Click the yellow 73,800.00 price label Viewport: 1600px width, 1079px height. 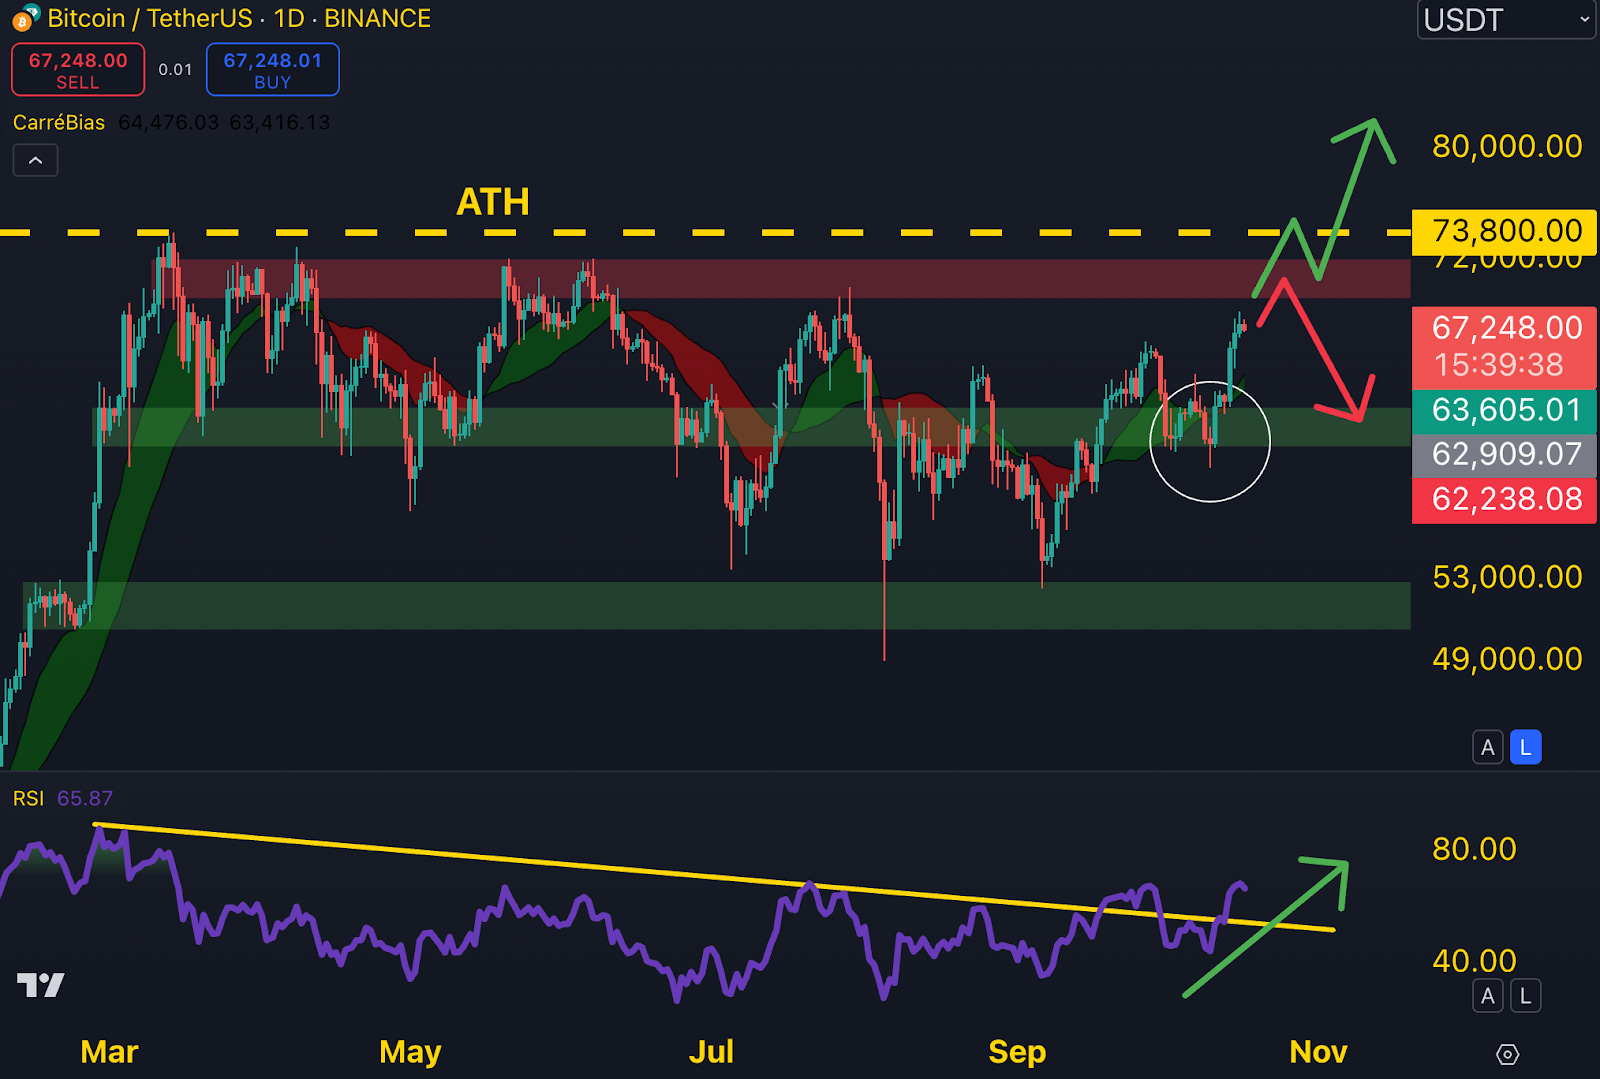point(1505,231)
